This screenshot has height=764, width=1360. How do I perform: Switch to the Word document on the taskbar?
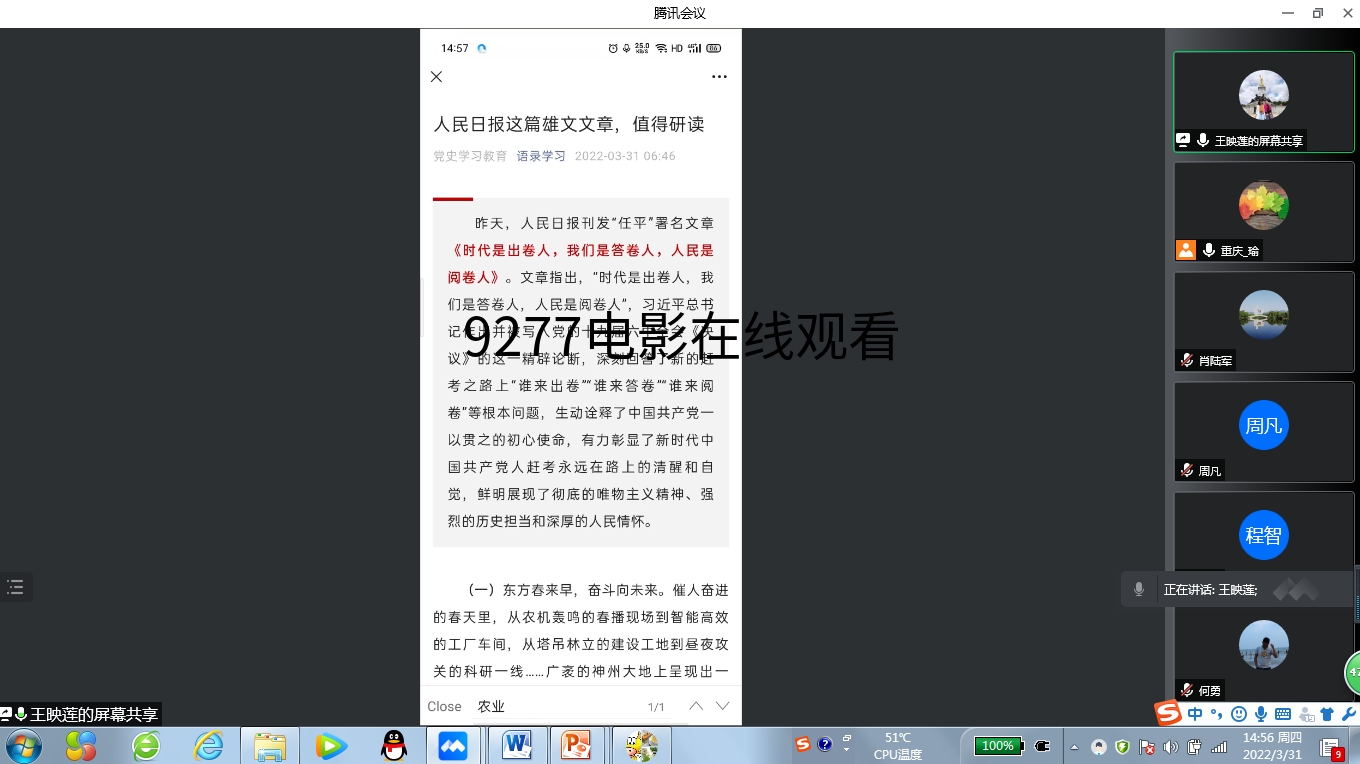point(517,746)
